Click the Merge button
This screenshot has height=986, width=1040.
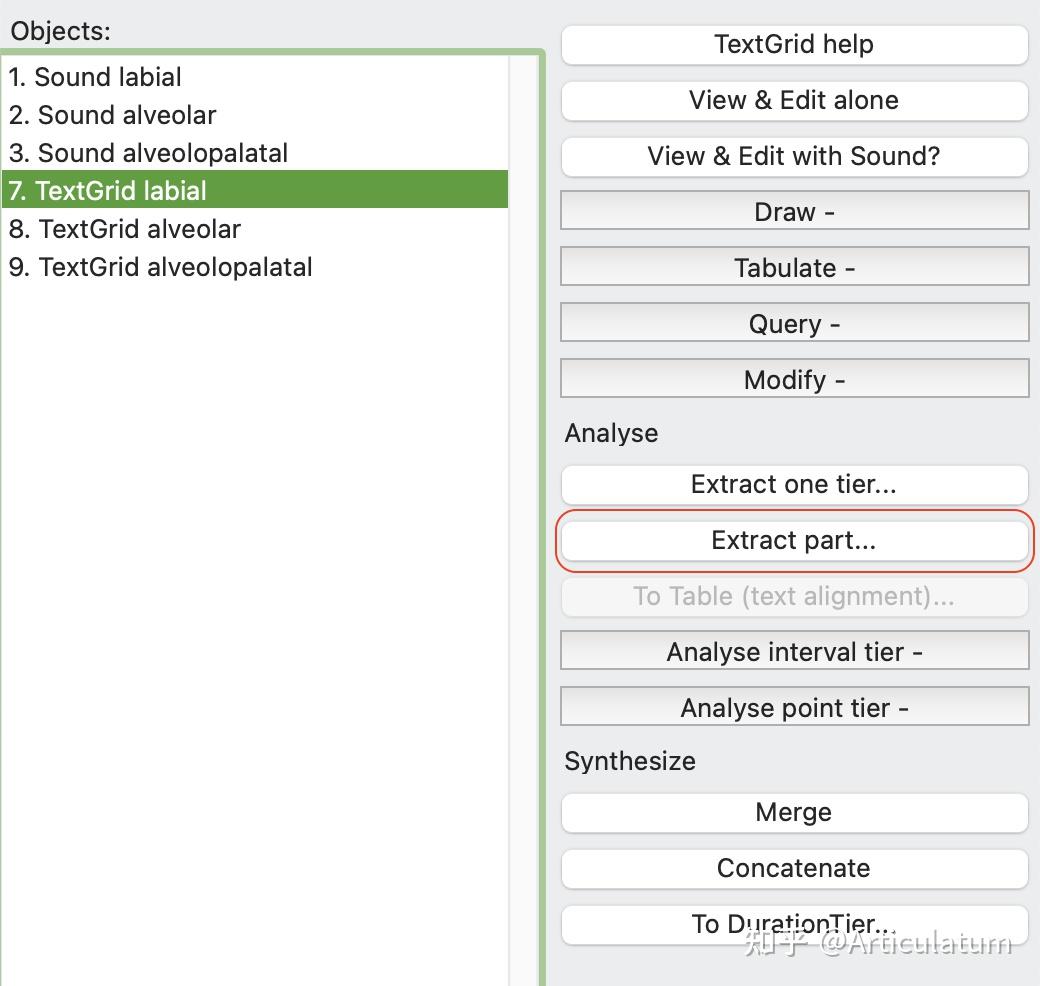click(794, 812)
